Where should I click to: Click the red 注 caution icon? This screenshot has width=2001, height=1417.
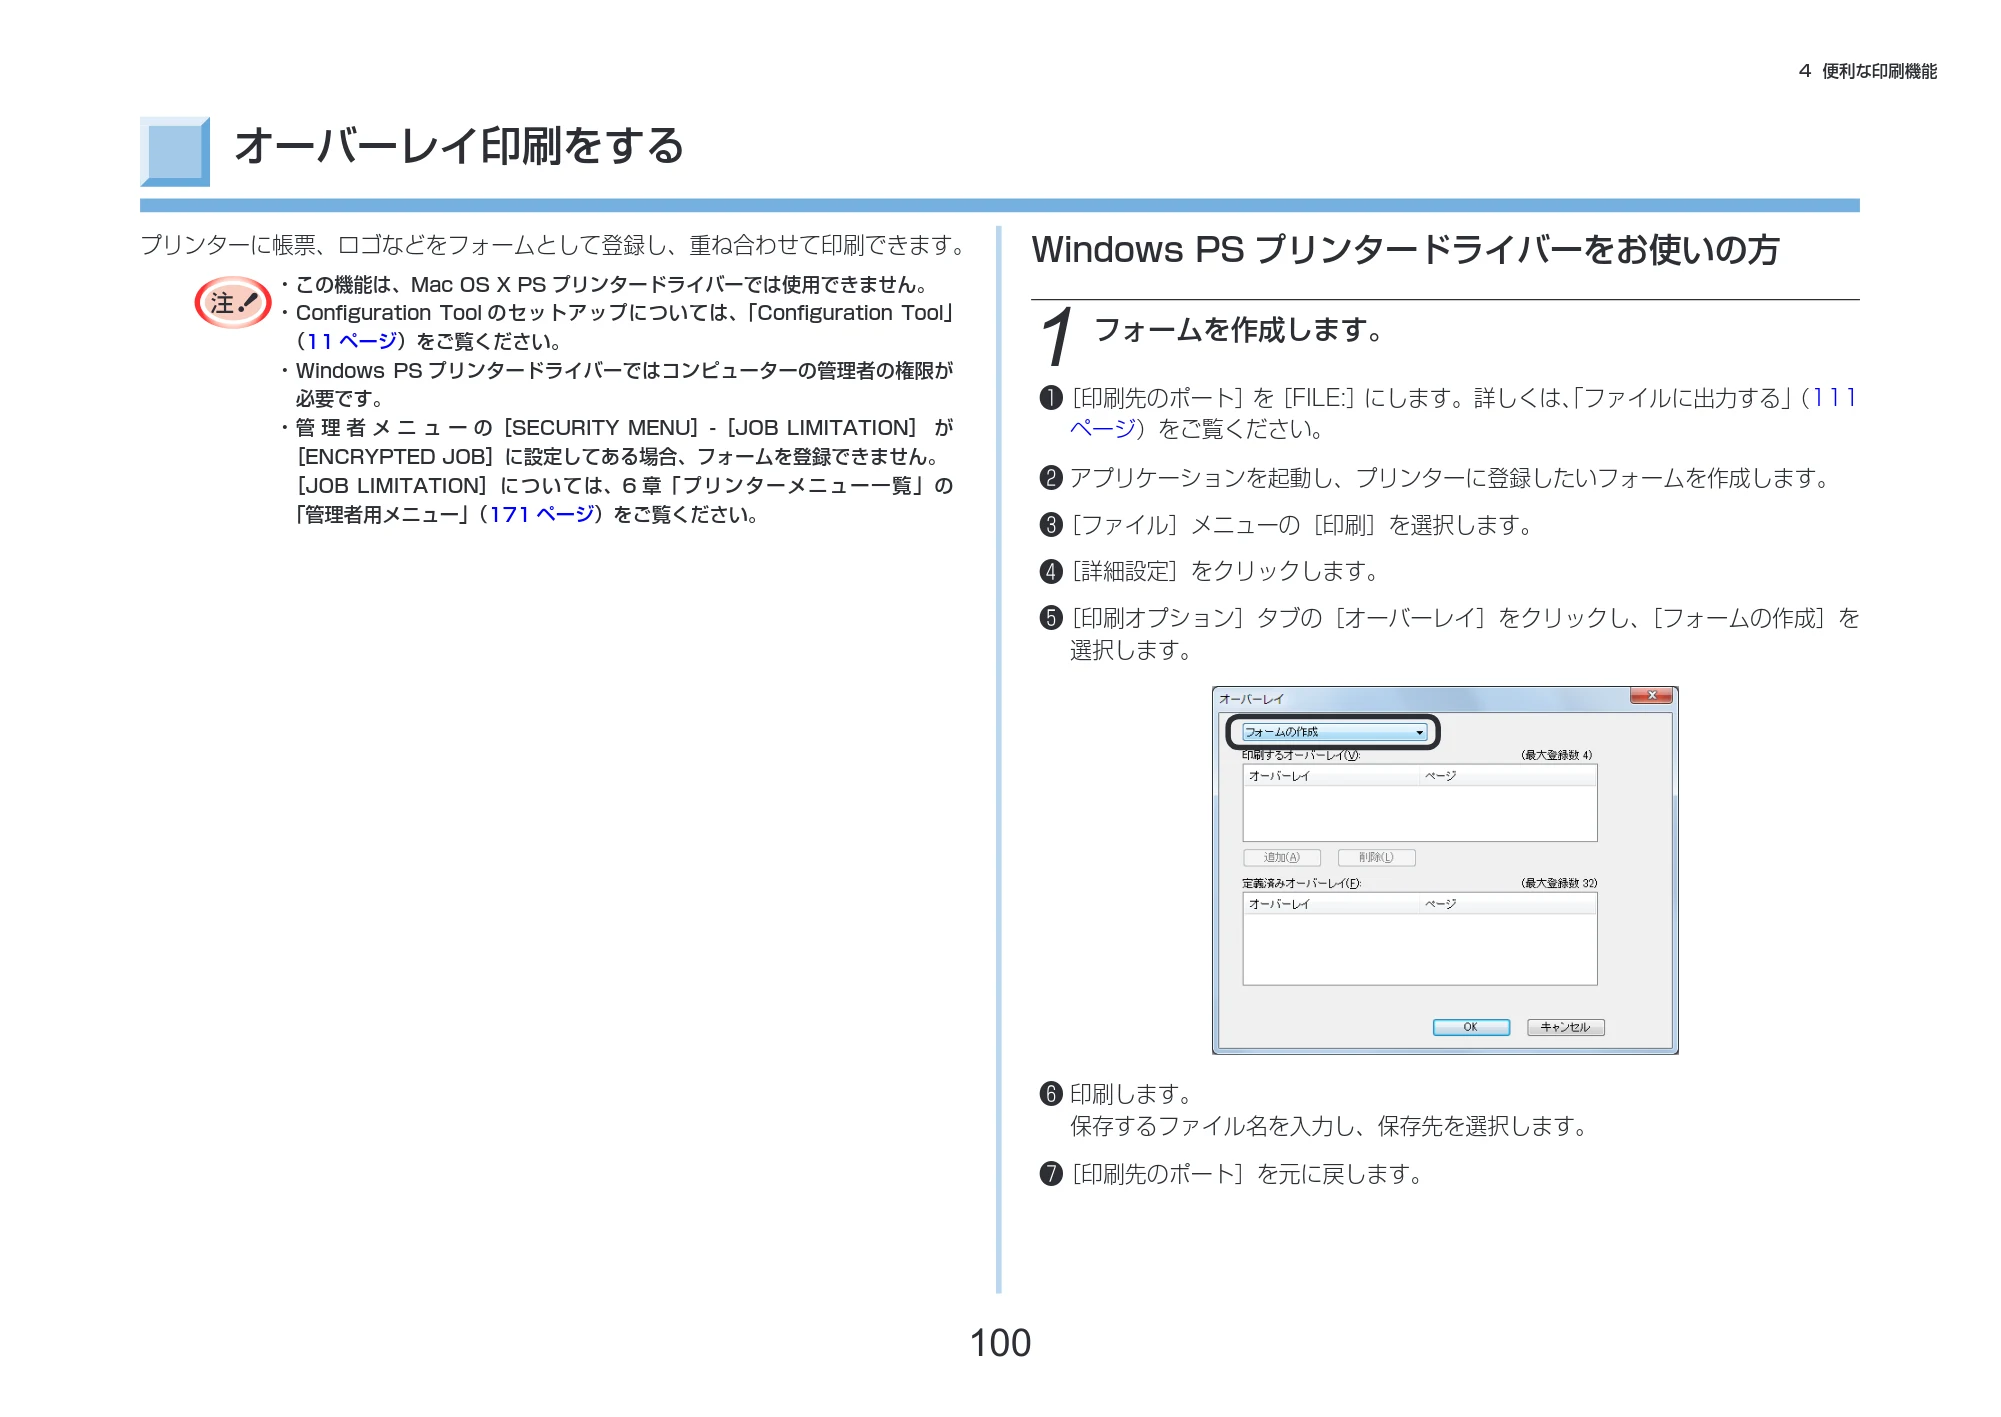pos(233,302)
